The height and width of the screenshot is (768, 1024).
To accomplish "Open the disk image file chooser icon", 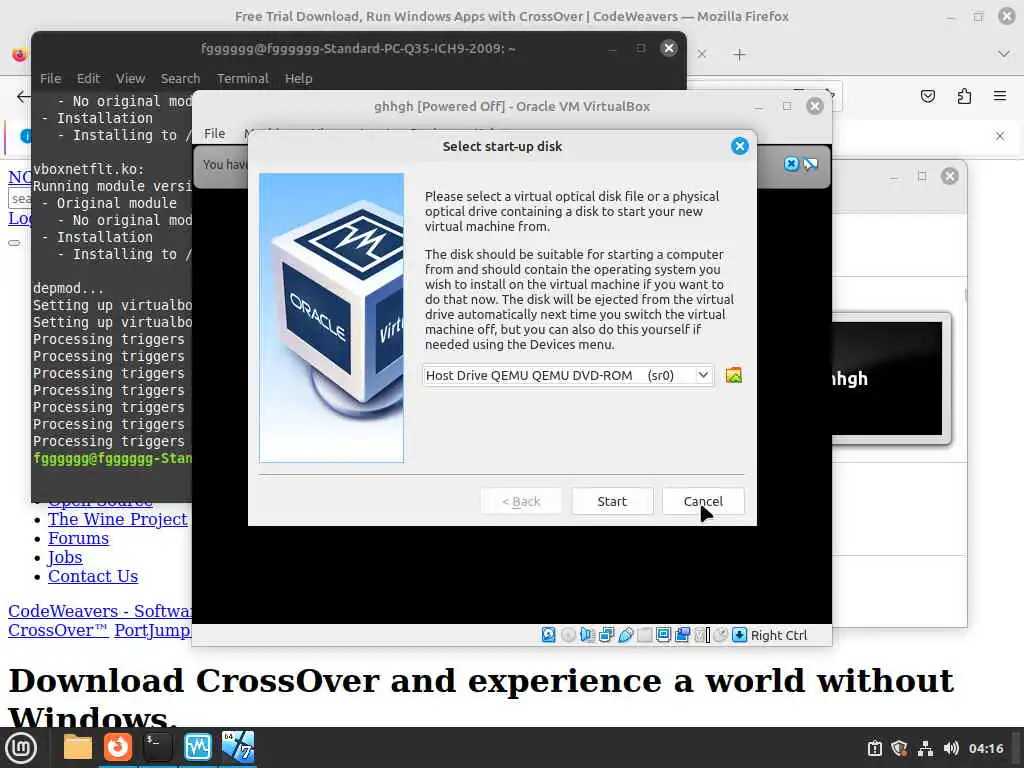I will point(733,376).
